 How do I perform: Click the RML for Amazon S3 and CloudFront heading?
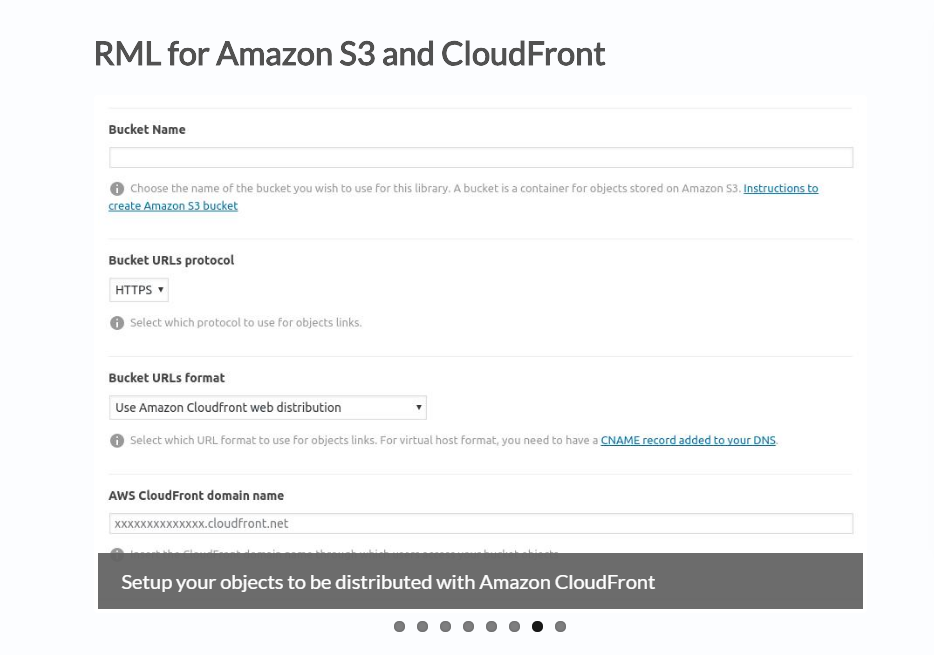(x=349, y=53)
